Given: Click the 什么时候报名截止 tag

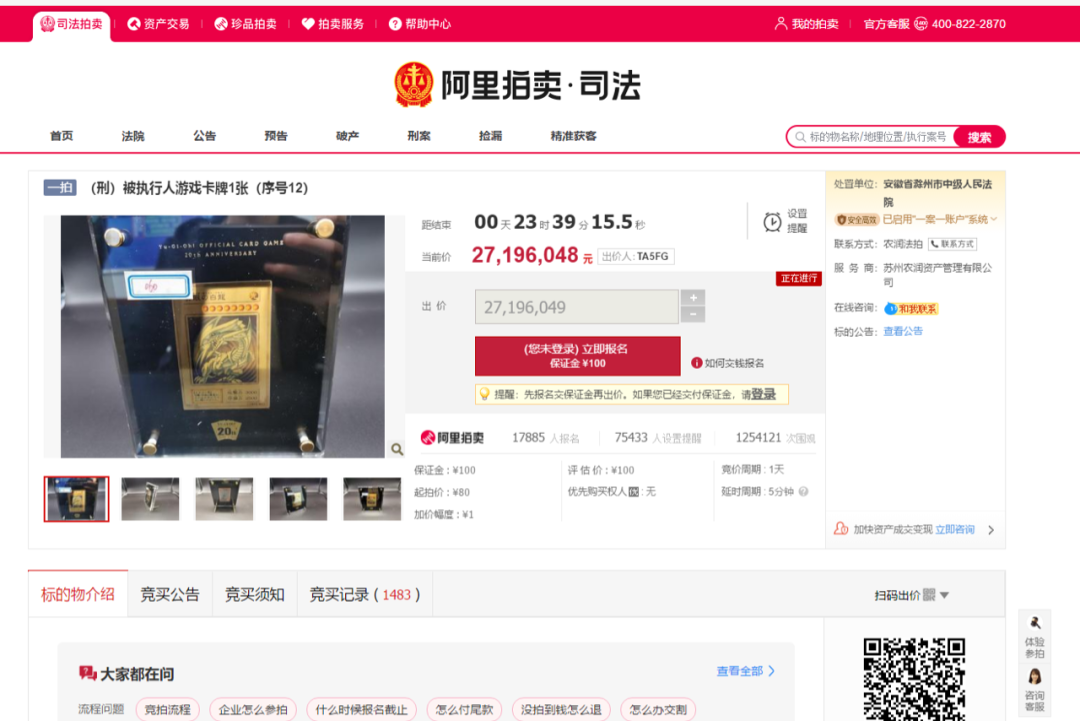Looking at the screenshot, I should click(x=361, y=709).
